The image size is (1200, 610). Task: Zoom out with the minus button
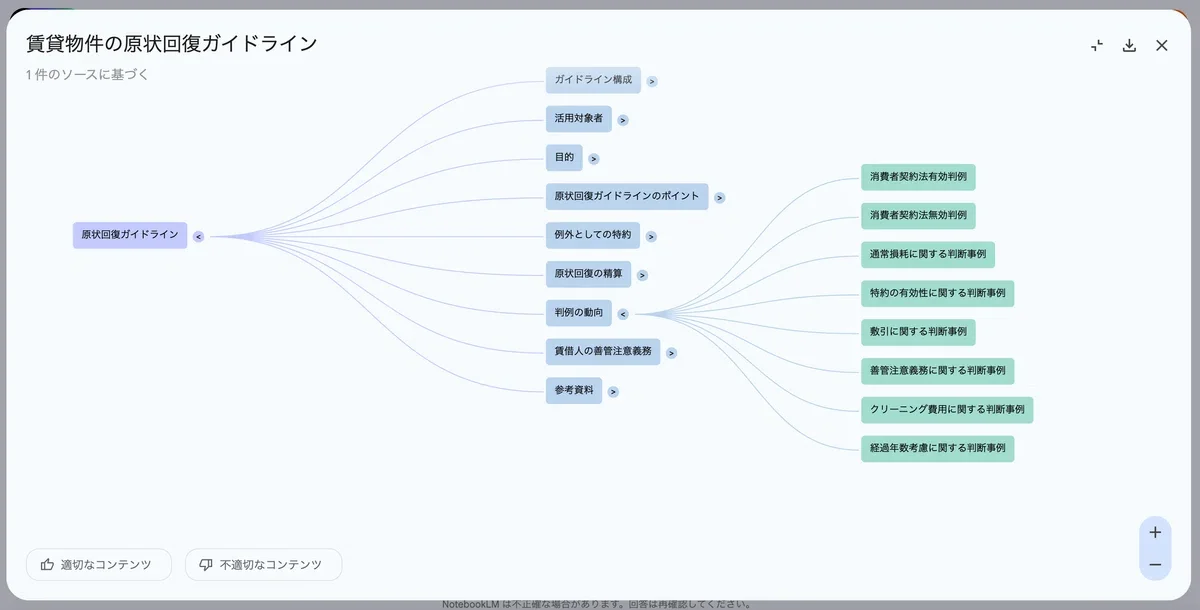click(x=1155, y=565)
